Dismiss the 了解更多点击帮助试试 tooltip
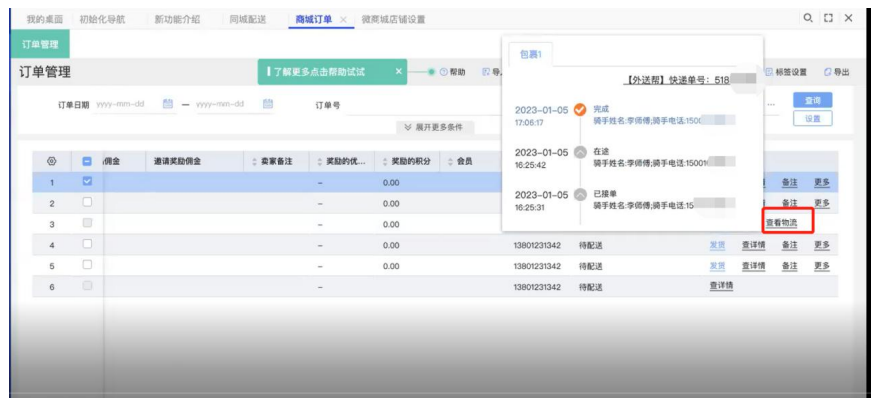The image size is (872, 398). click(398, 72)
